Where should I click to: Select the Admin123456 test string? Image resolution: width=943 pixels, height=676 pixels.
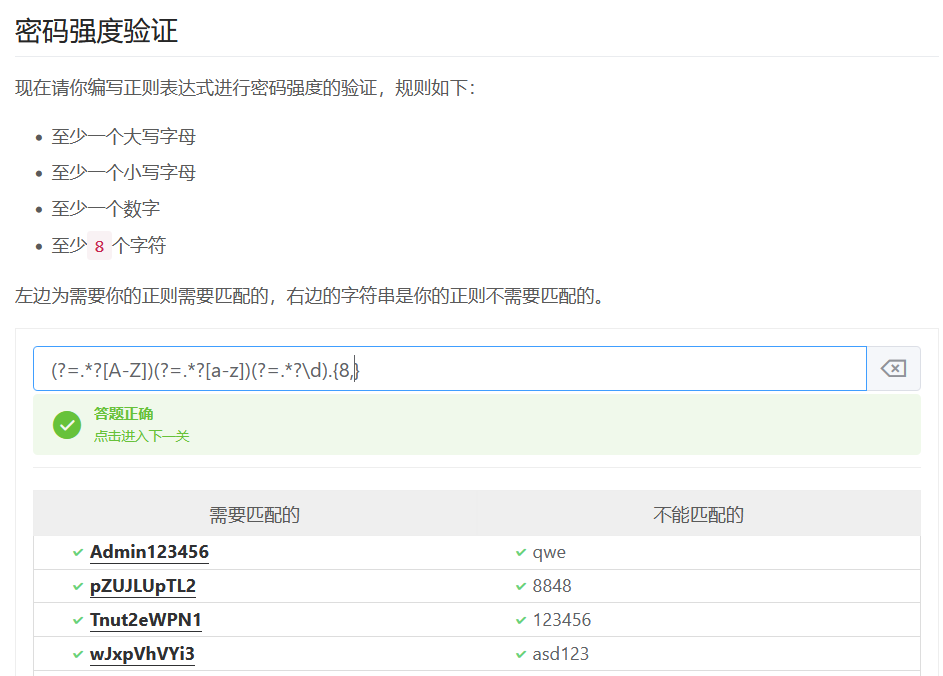tap(149, 552)
